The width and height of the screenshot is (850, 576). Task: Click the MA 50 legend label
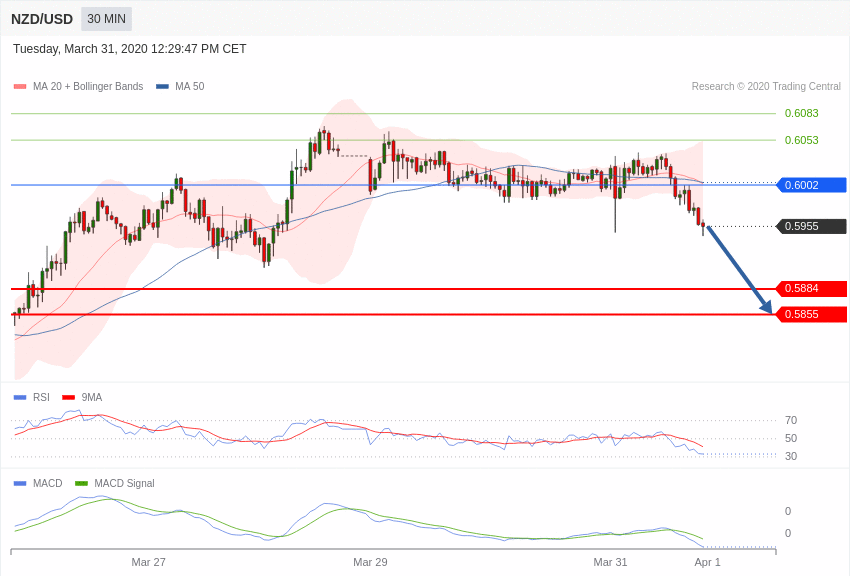(190, 86)
